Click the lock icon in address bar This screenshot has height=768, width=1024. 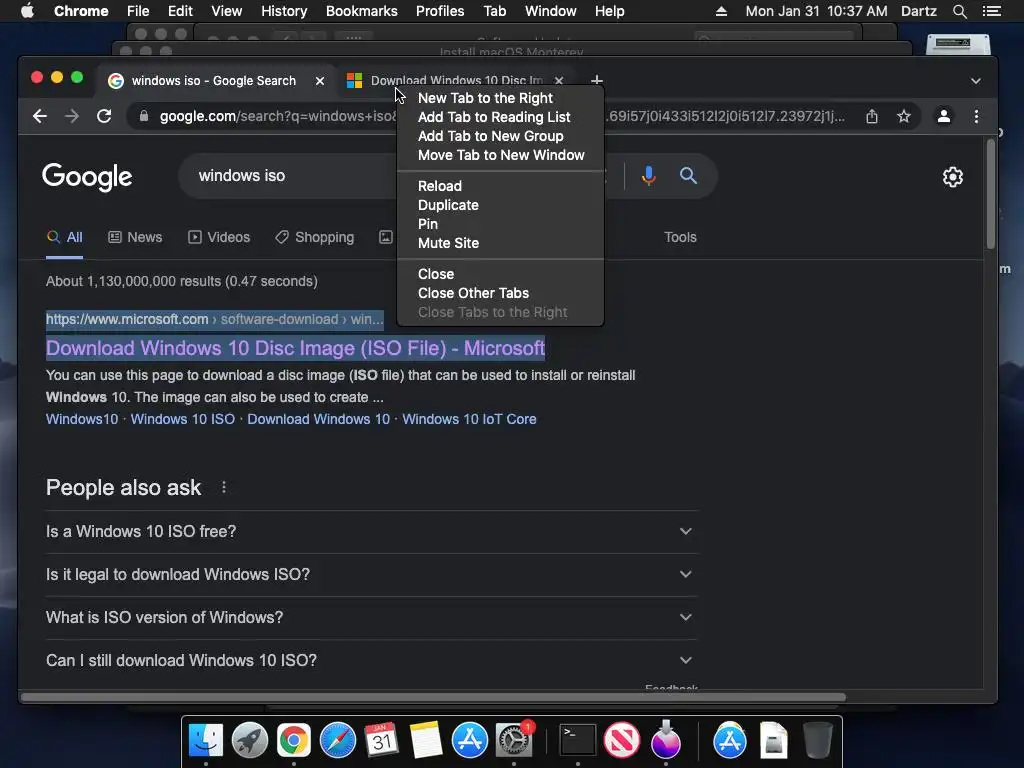[144, 116]
